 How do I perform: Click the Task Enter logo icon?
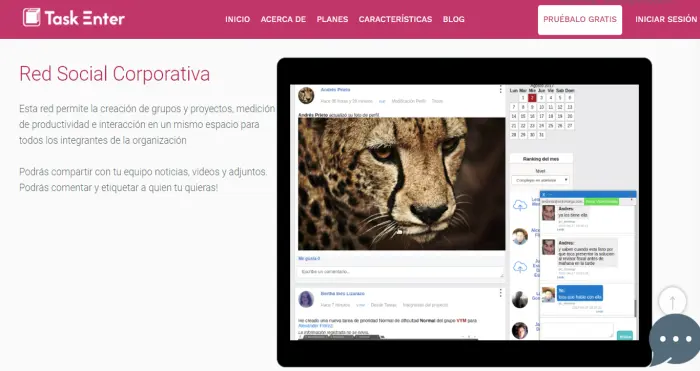point(32,17)
